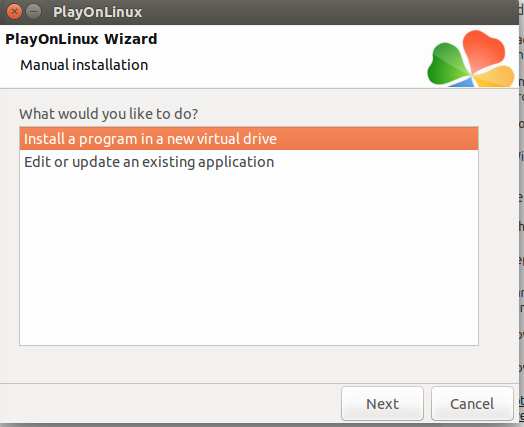Screen dimensions: 524x427
Task: Minimize the PlayOnLinux window
Action: tap(33, 12)
